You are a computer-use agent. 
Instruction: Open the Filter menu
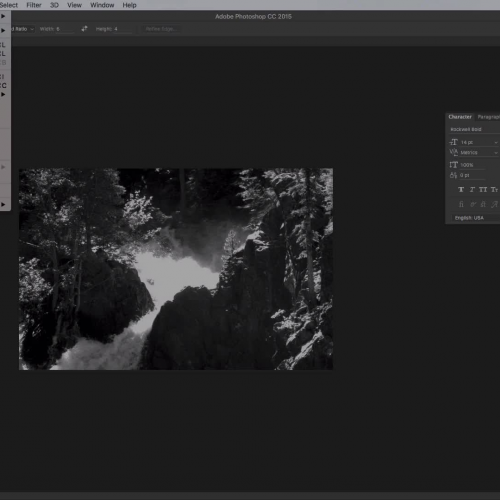34,5
